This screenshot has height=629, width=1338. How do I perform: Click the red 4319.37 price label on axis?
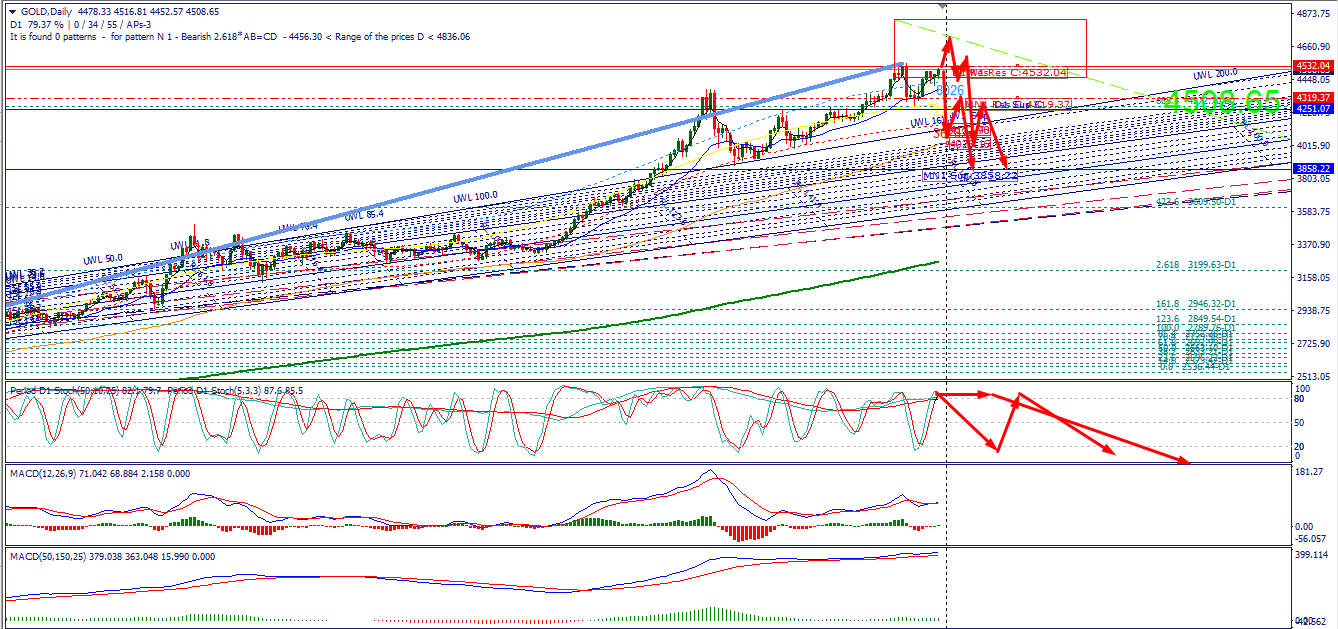1314,97
